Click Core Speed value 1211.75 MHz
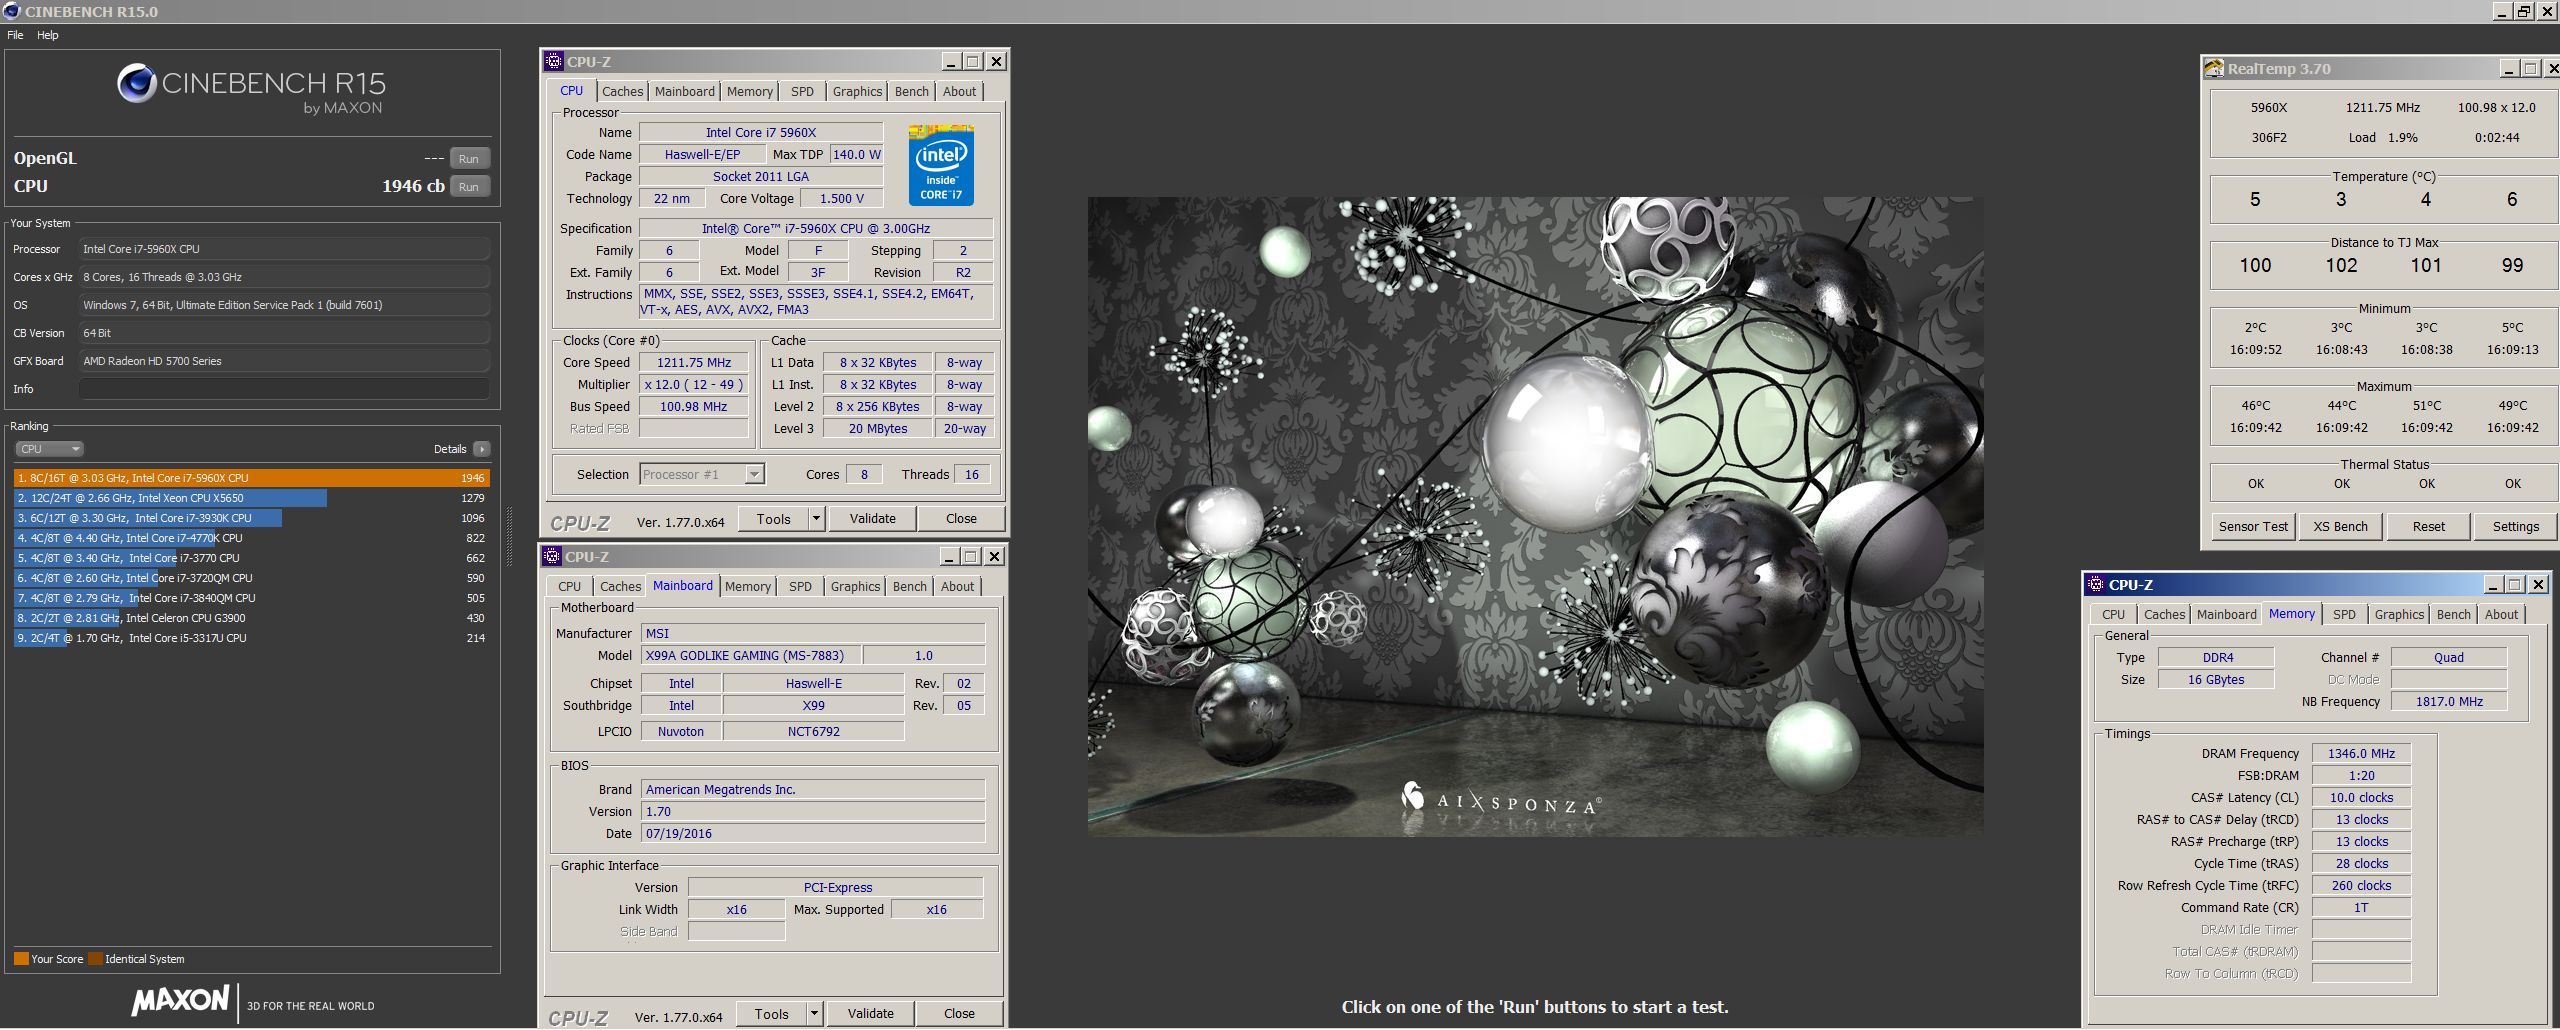The height and width of the screenshot is (1030, 2560). click(x=693, y=363)
